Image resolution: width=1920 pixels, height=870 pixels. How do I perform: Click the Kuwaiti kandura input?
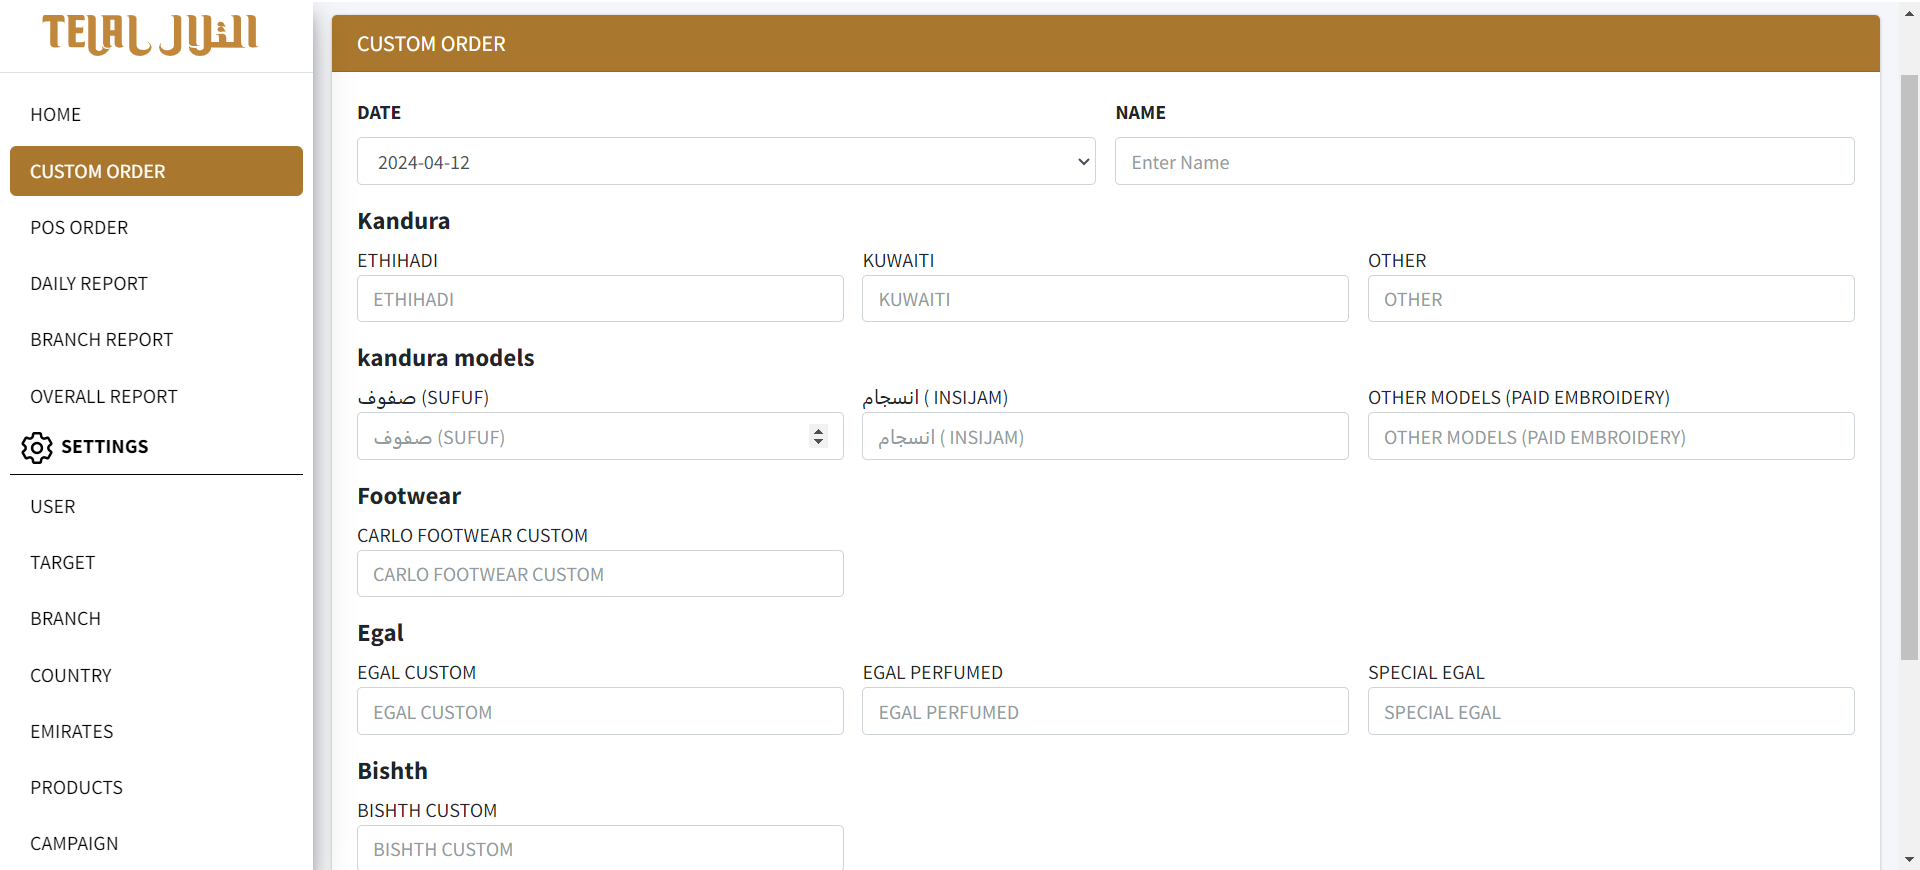(x=1105, y=299)
